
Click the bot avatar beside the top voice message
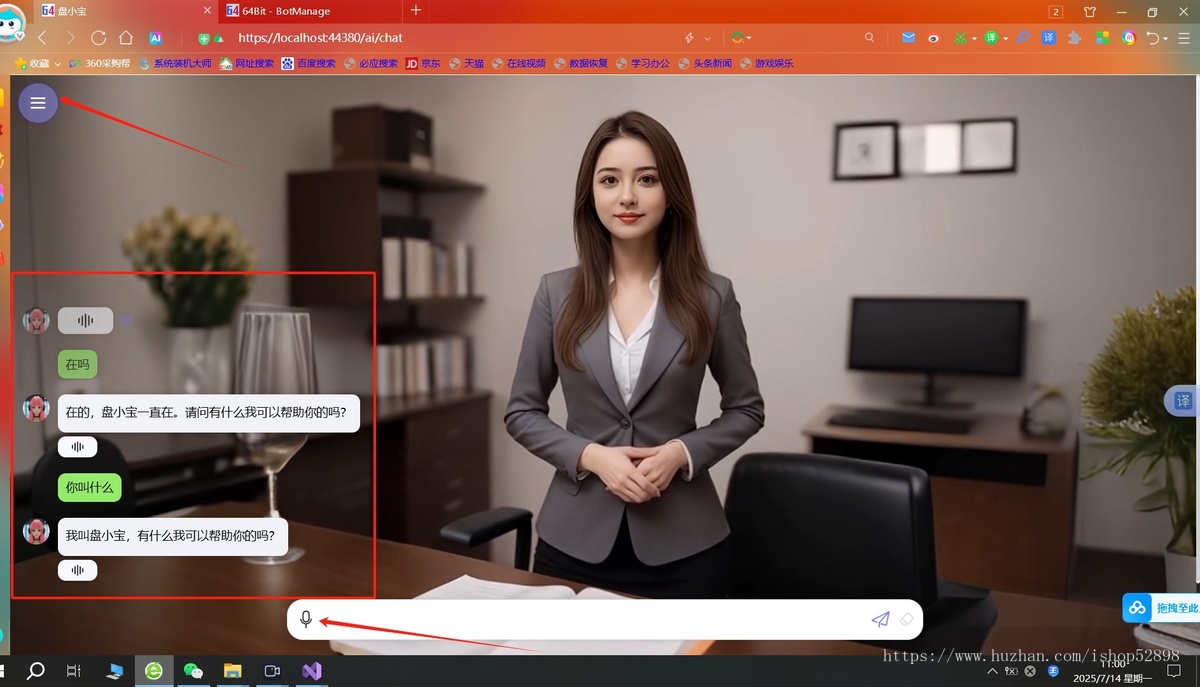tap(36, 321)
